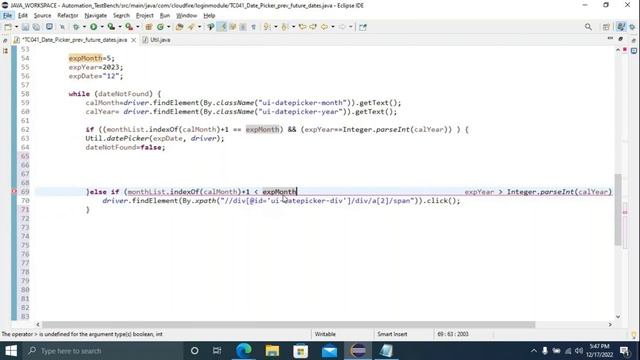Click the Windows Start button
The image size is (640, 360).
point(11,351)
